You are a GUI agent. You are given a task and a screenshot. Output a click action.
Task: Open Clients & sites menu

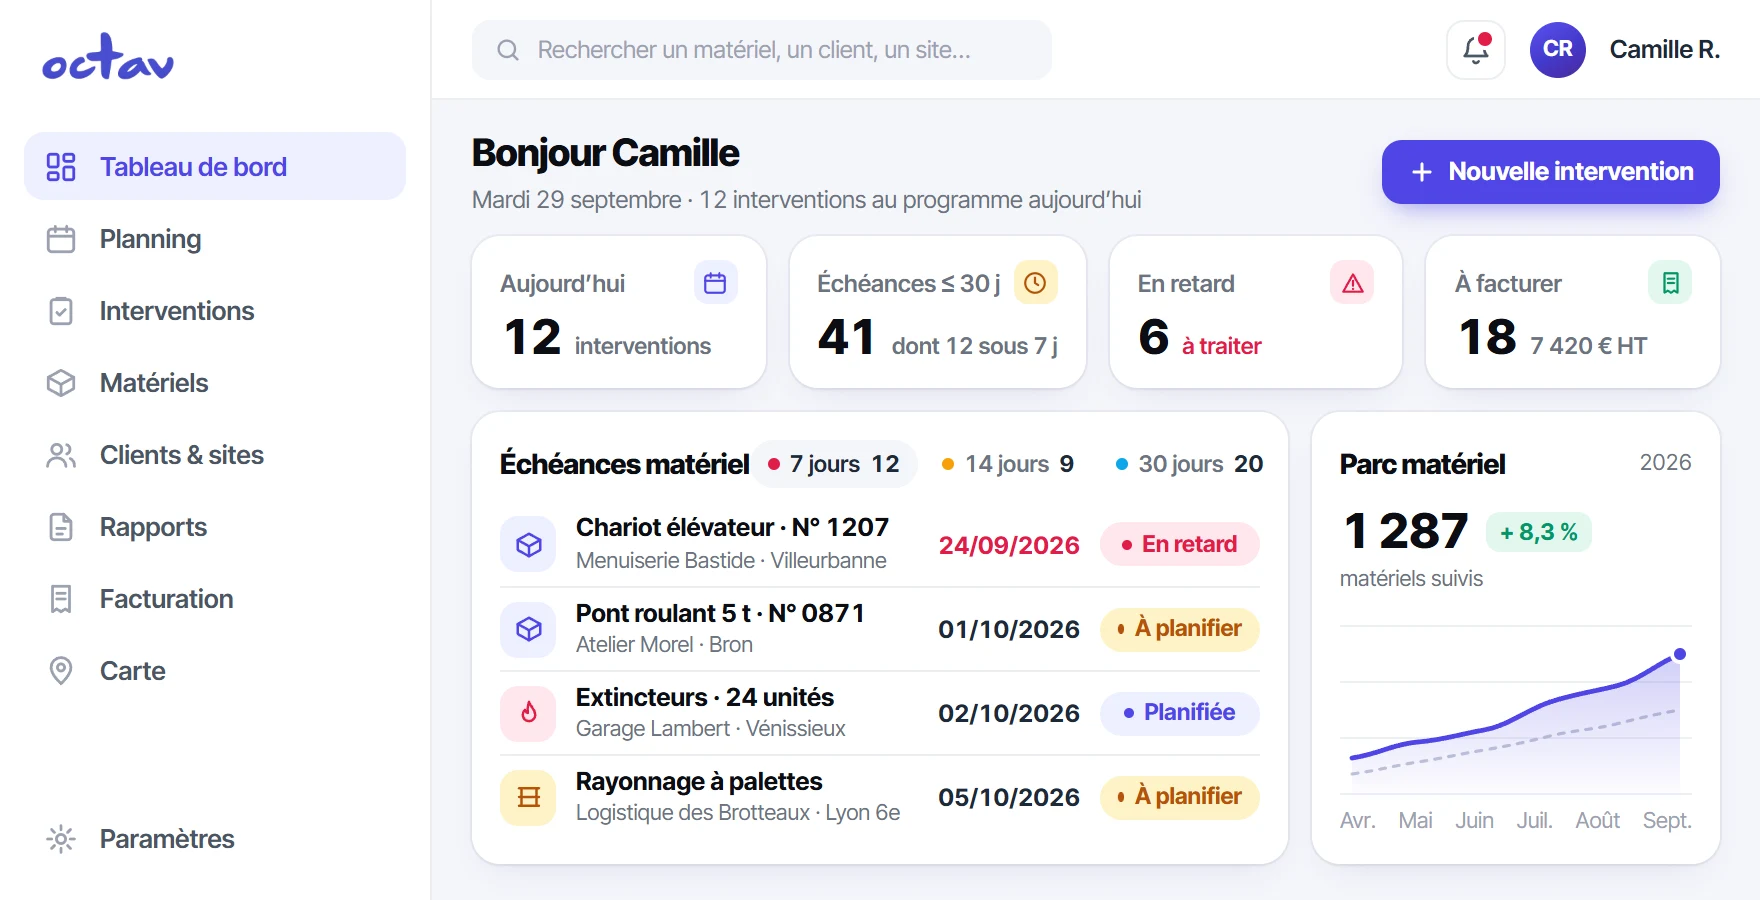coord(215,455)
